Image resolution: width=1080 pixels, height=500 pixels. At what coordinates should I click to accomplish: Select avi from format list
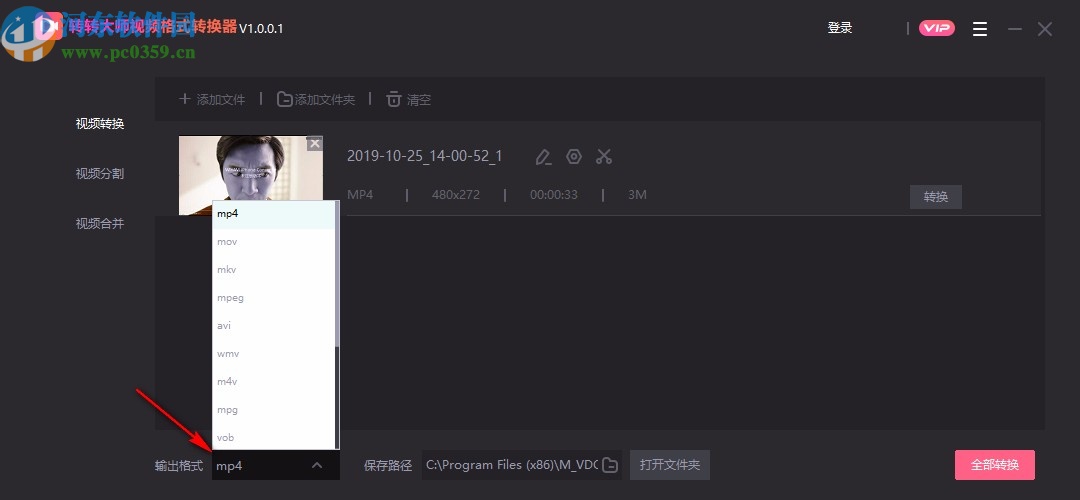273,326
